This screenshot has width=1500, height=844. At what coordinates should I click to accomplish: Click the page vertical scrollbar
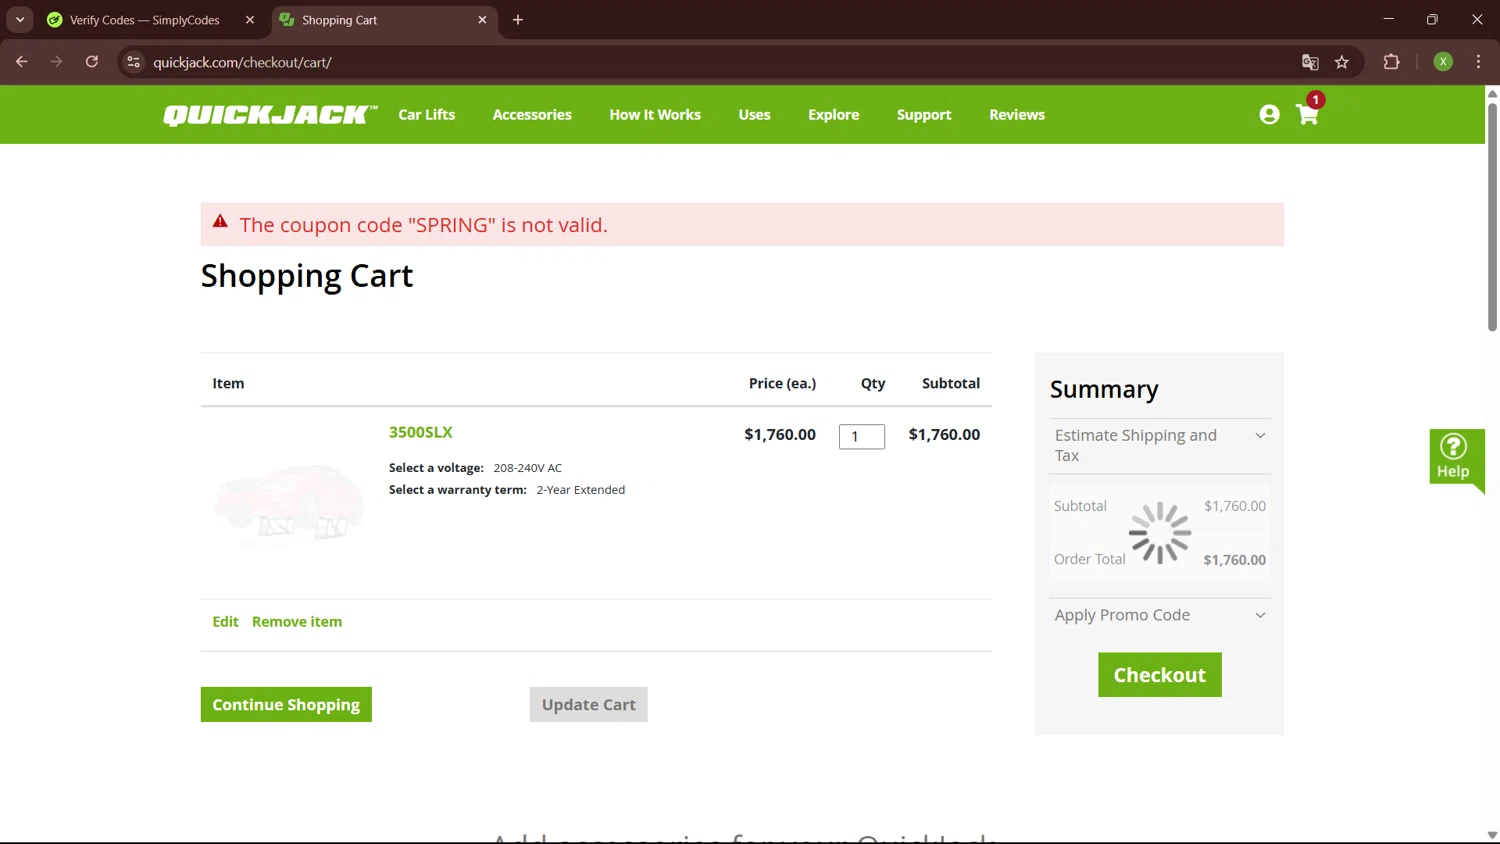point(1492,215)
